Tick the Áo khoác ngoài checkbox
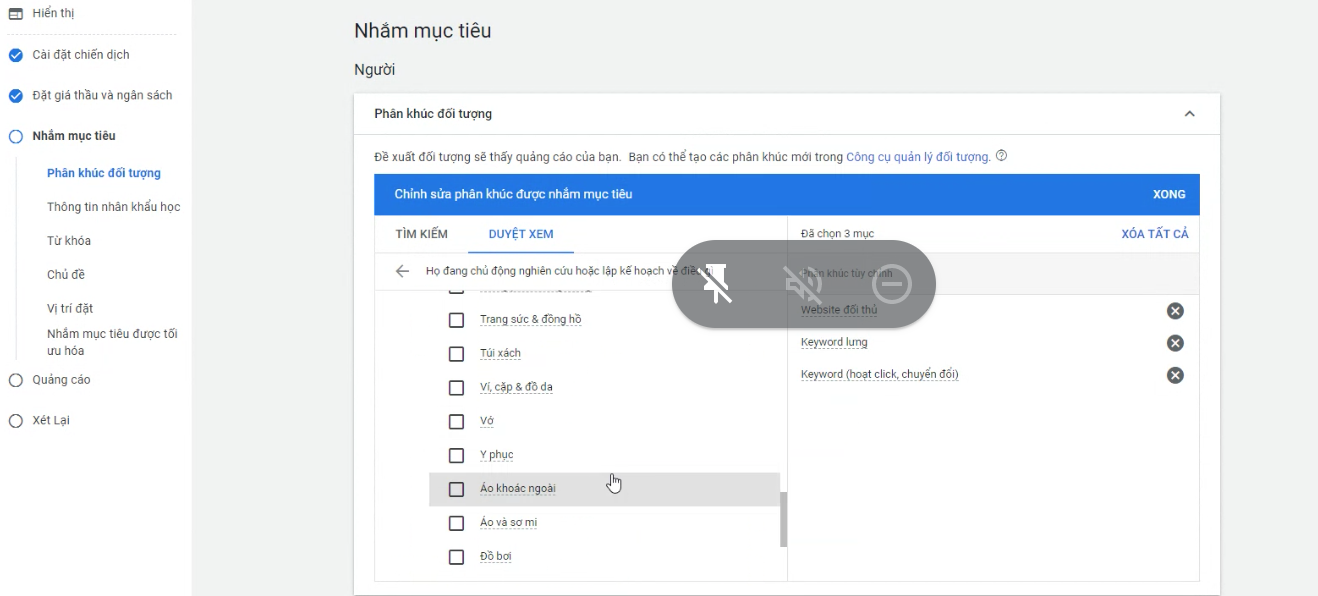The image size is (1318, 596). [x=456, y=489]
